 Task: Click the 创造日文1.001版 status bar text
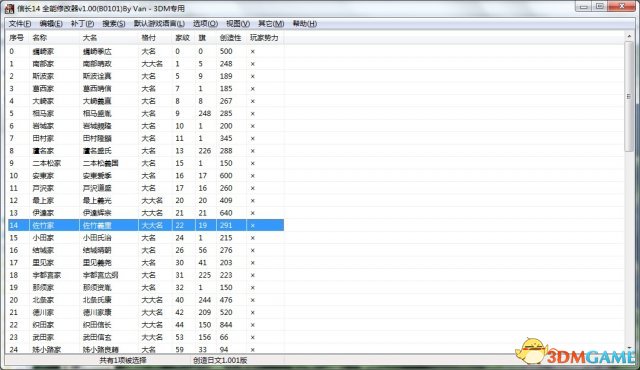220,361
